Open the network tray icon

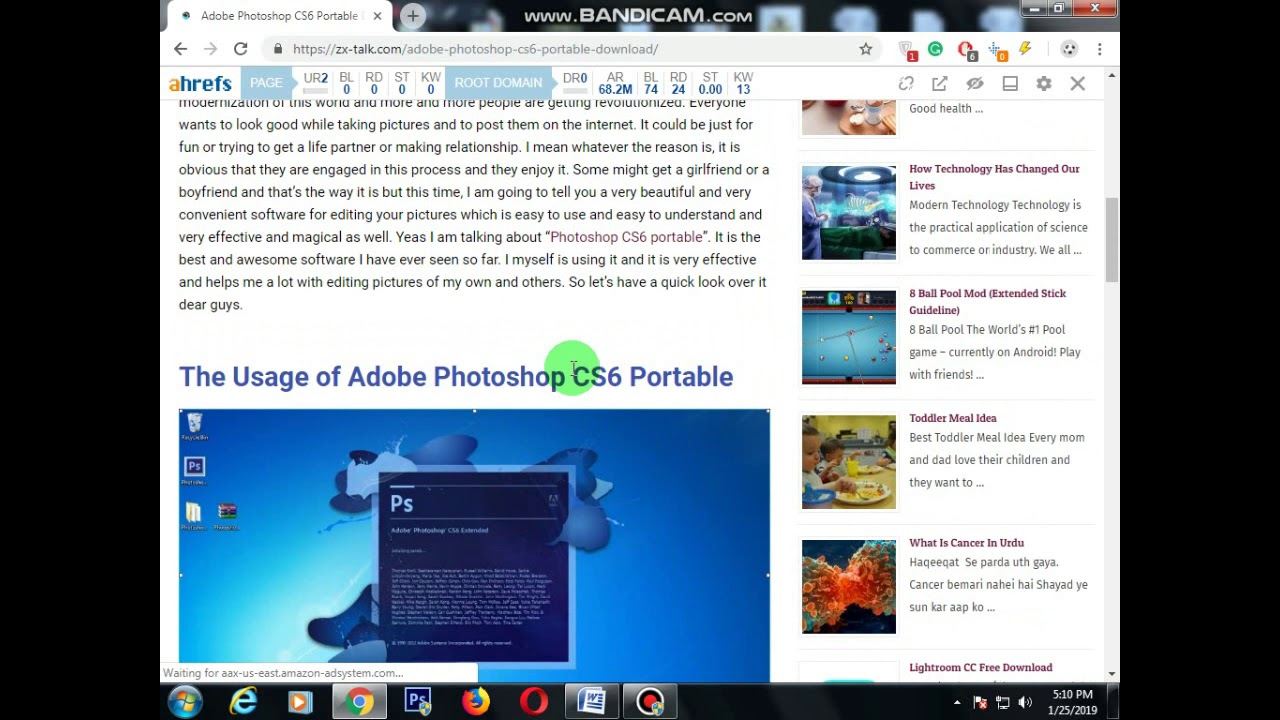click(x=1003, y=702)
